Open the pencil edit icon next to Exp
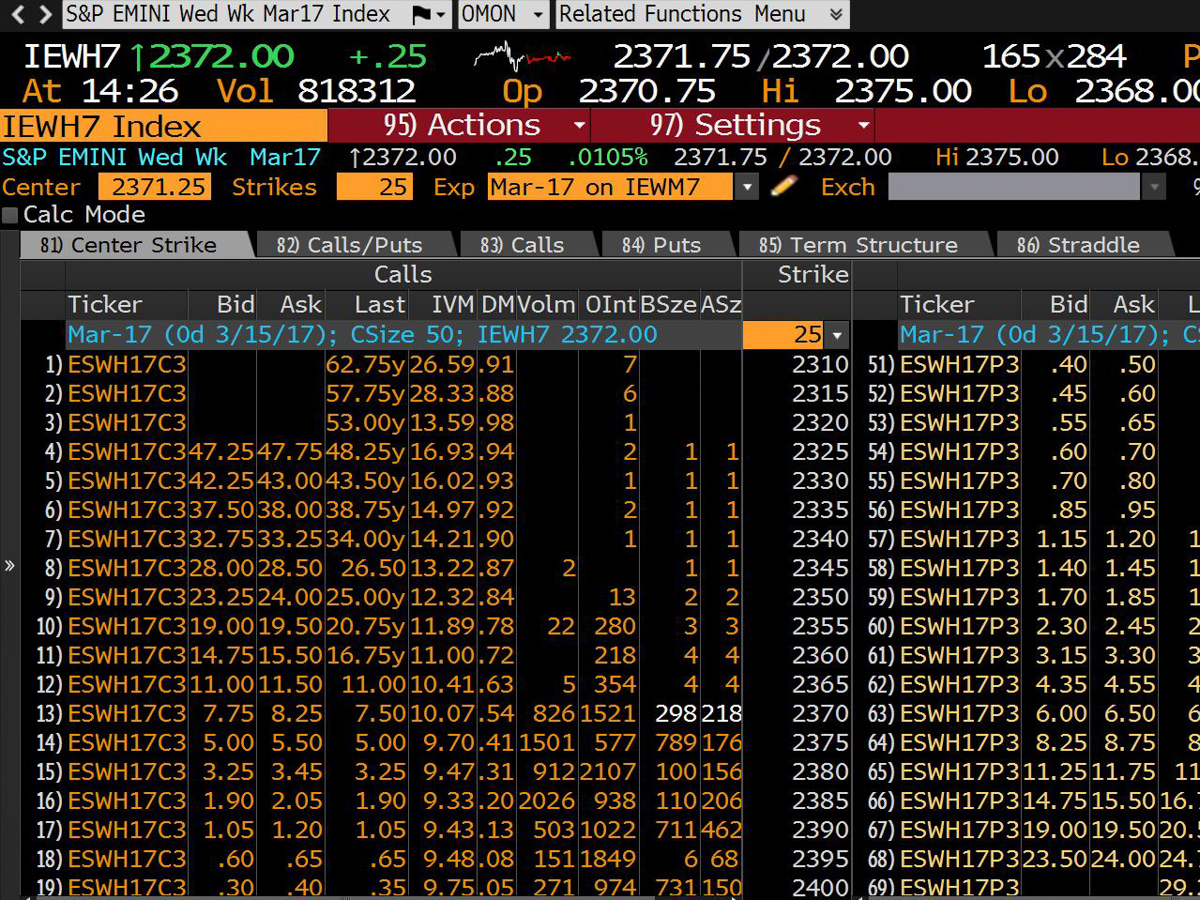The width and height of the screenshot is (1200, 900). [784, 186]
